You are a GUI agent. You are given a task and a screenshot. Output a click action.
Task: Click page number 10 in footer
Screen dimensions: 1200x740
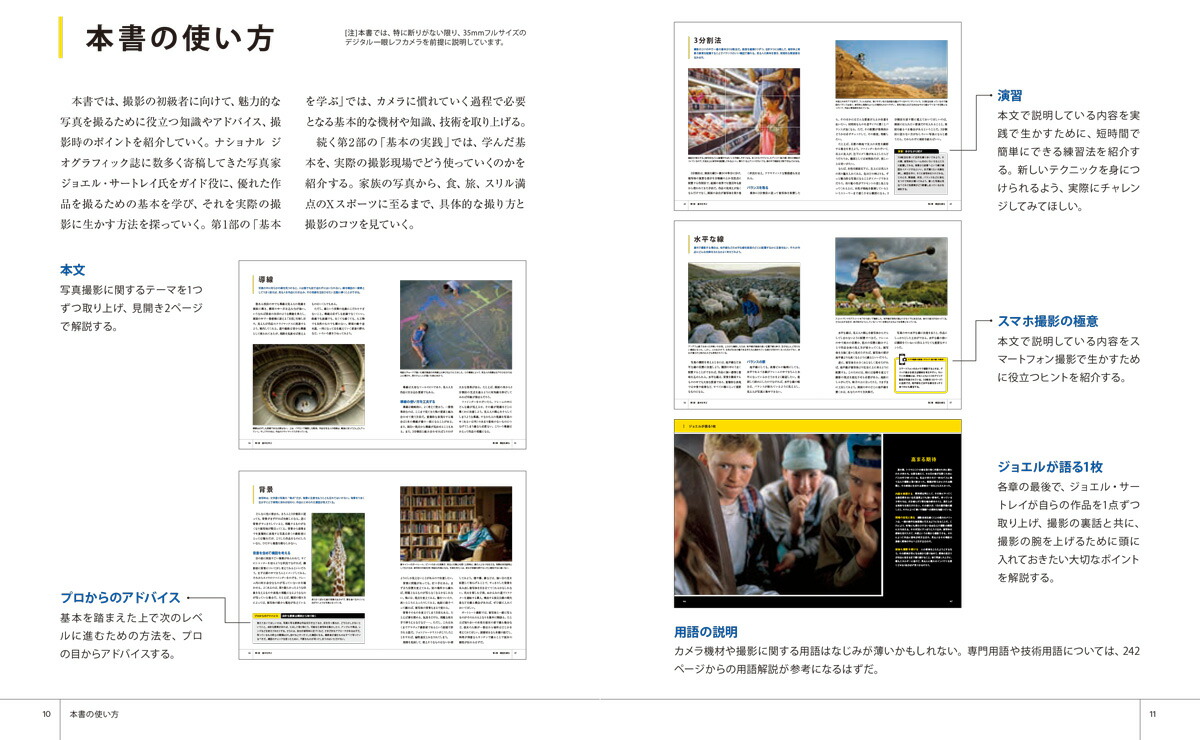coord(47,714)
